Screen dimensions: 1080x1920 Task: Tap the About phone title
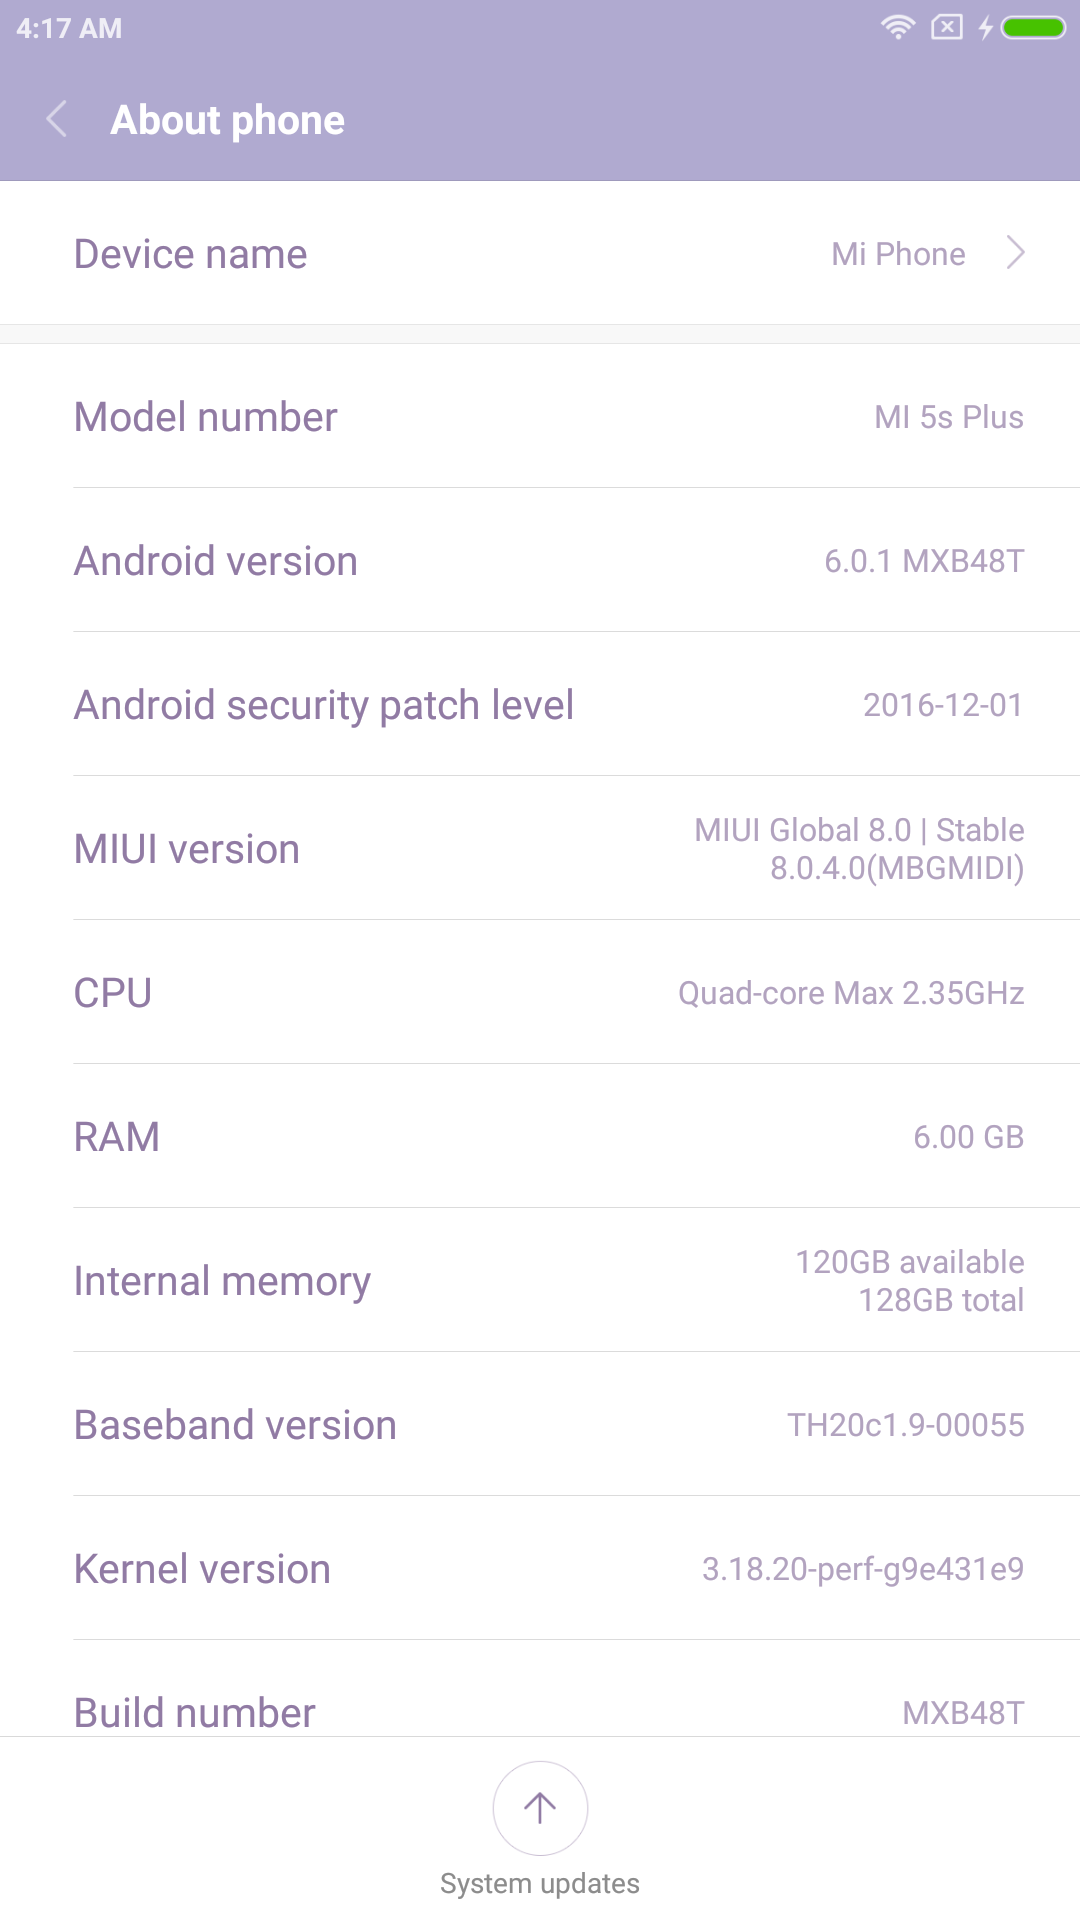pos(228,120)
